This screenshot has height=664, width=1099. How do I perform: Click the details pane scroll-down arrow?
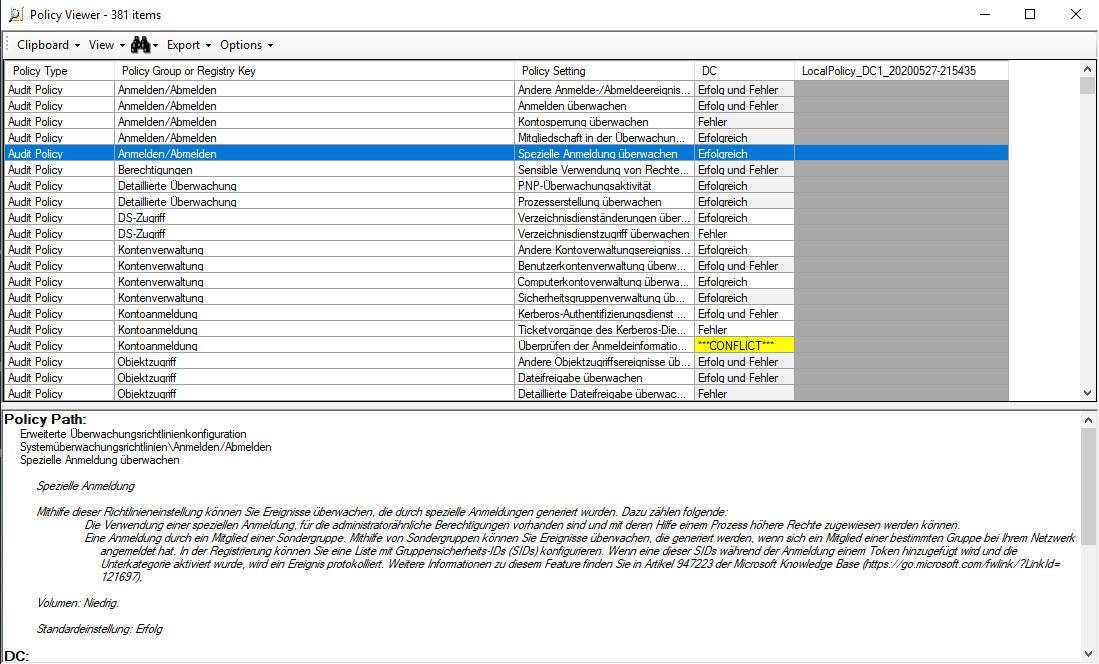(x=1088, y=655)
